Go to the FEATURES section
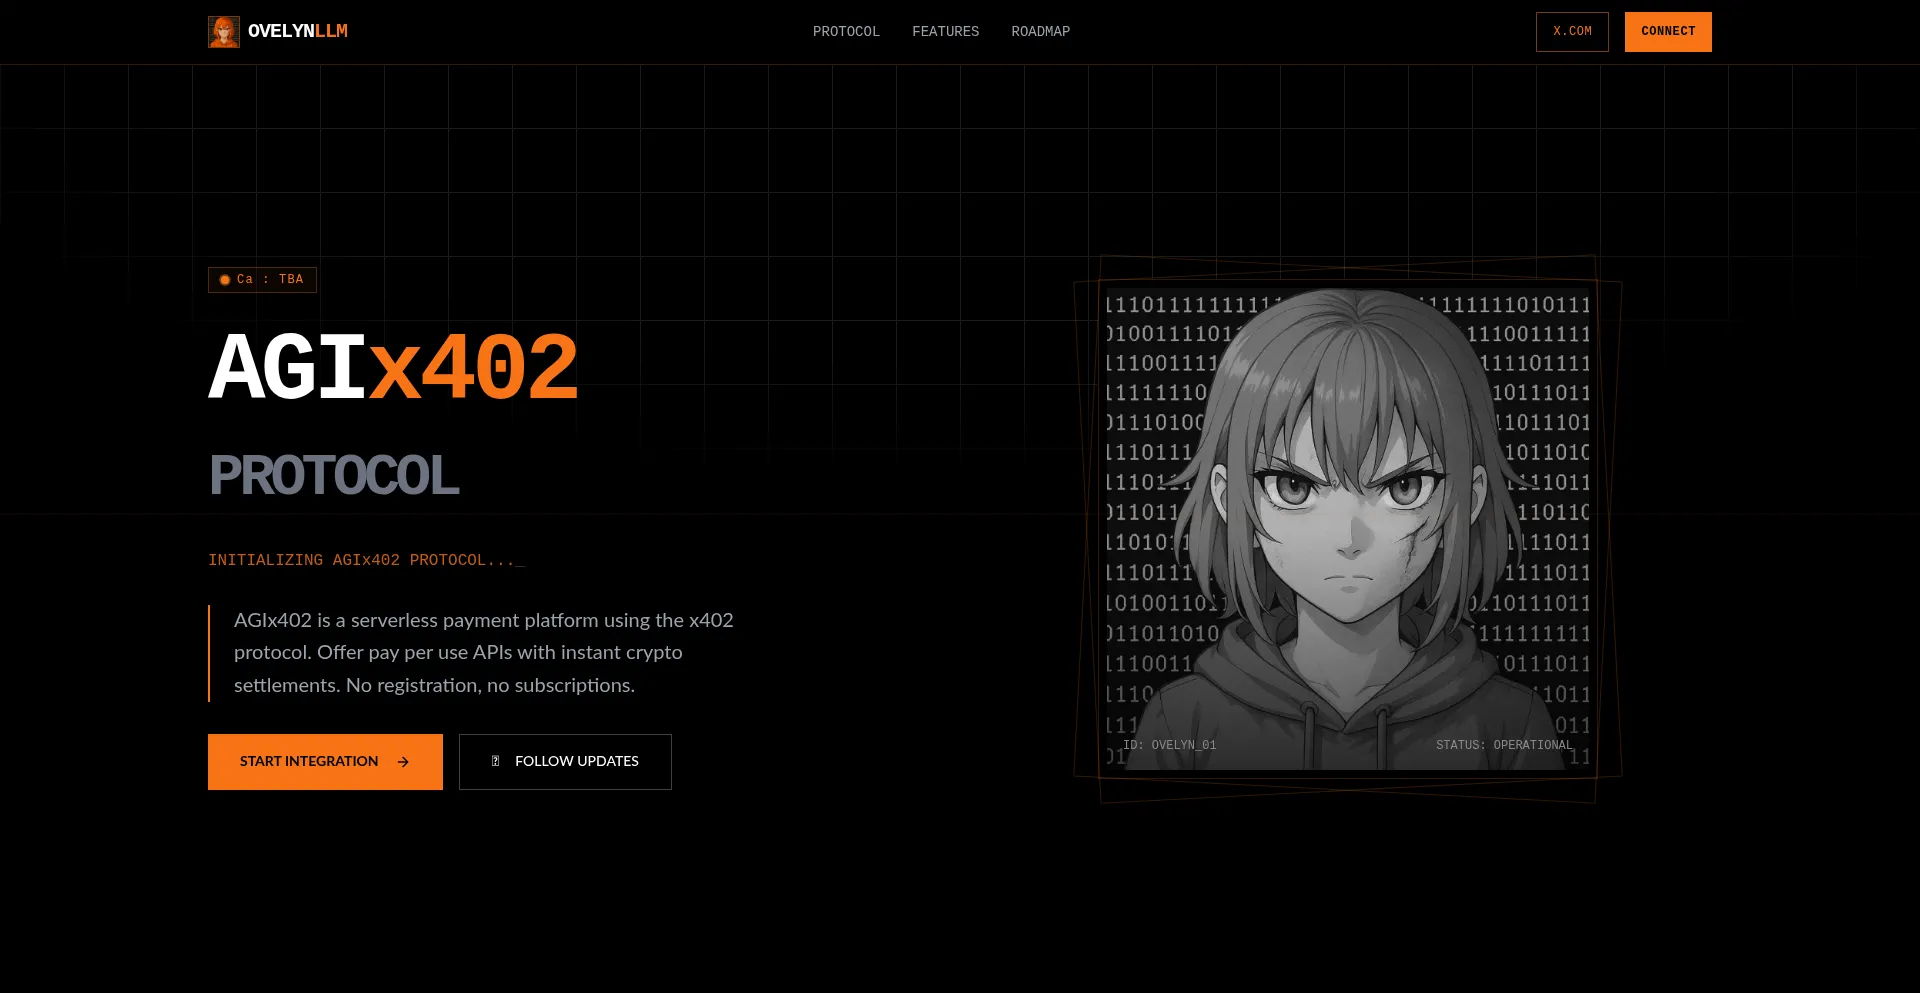 tap(945, 32)
